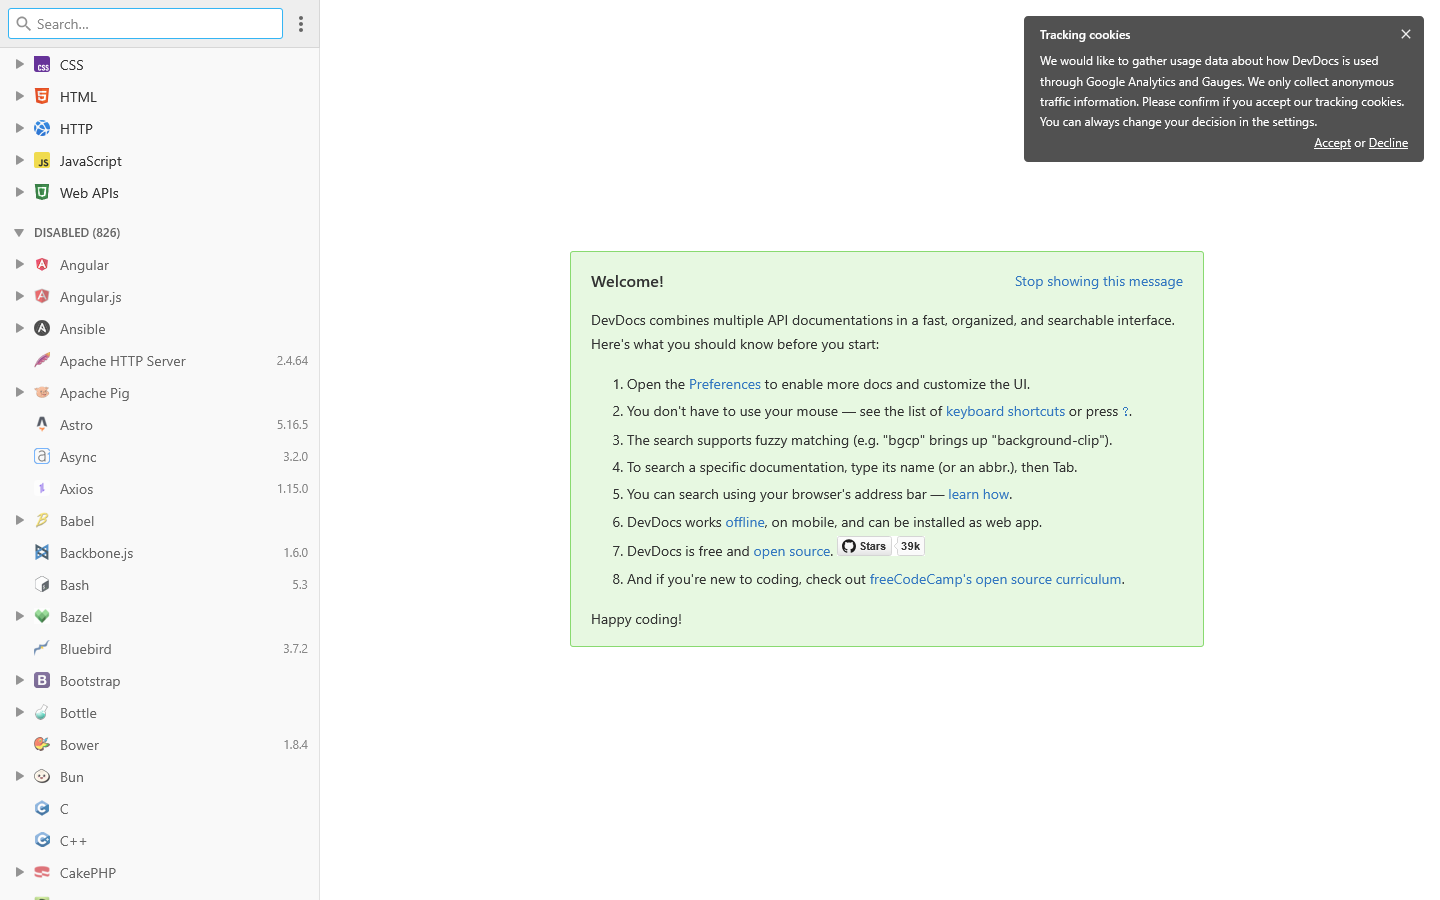Expand the HTTP documentation tree
Image resolution: width=1440 pixels, height=900 pixels.
point(19,128)
